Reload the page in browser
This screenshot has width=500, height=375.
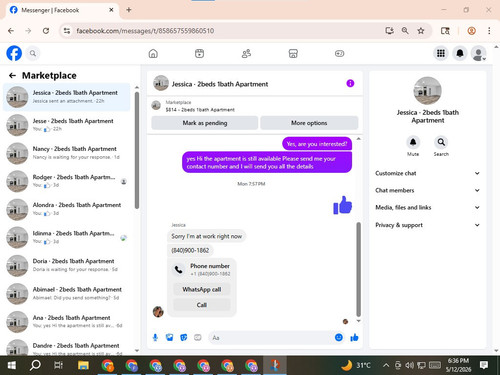(x=46, y=31)
